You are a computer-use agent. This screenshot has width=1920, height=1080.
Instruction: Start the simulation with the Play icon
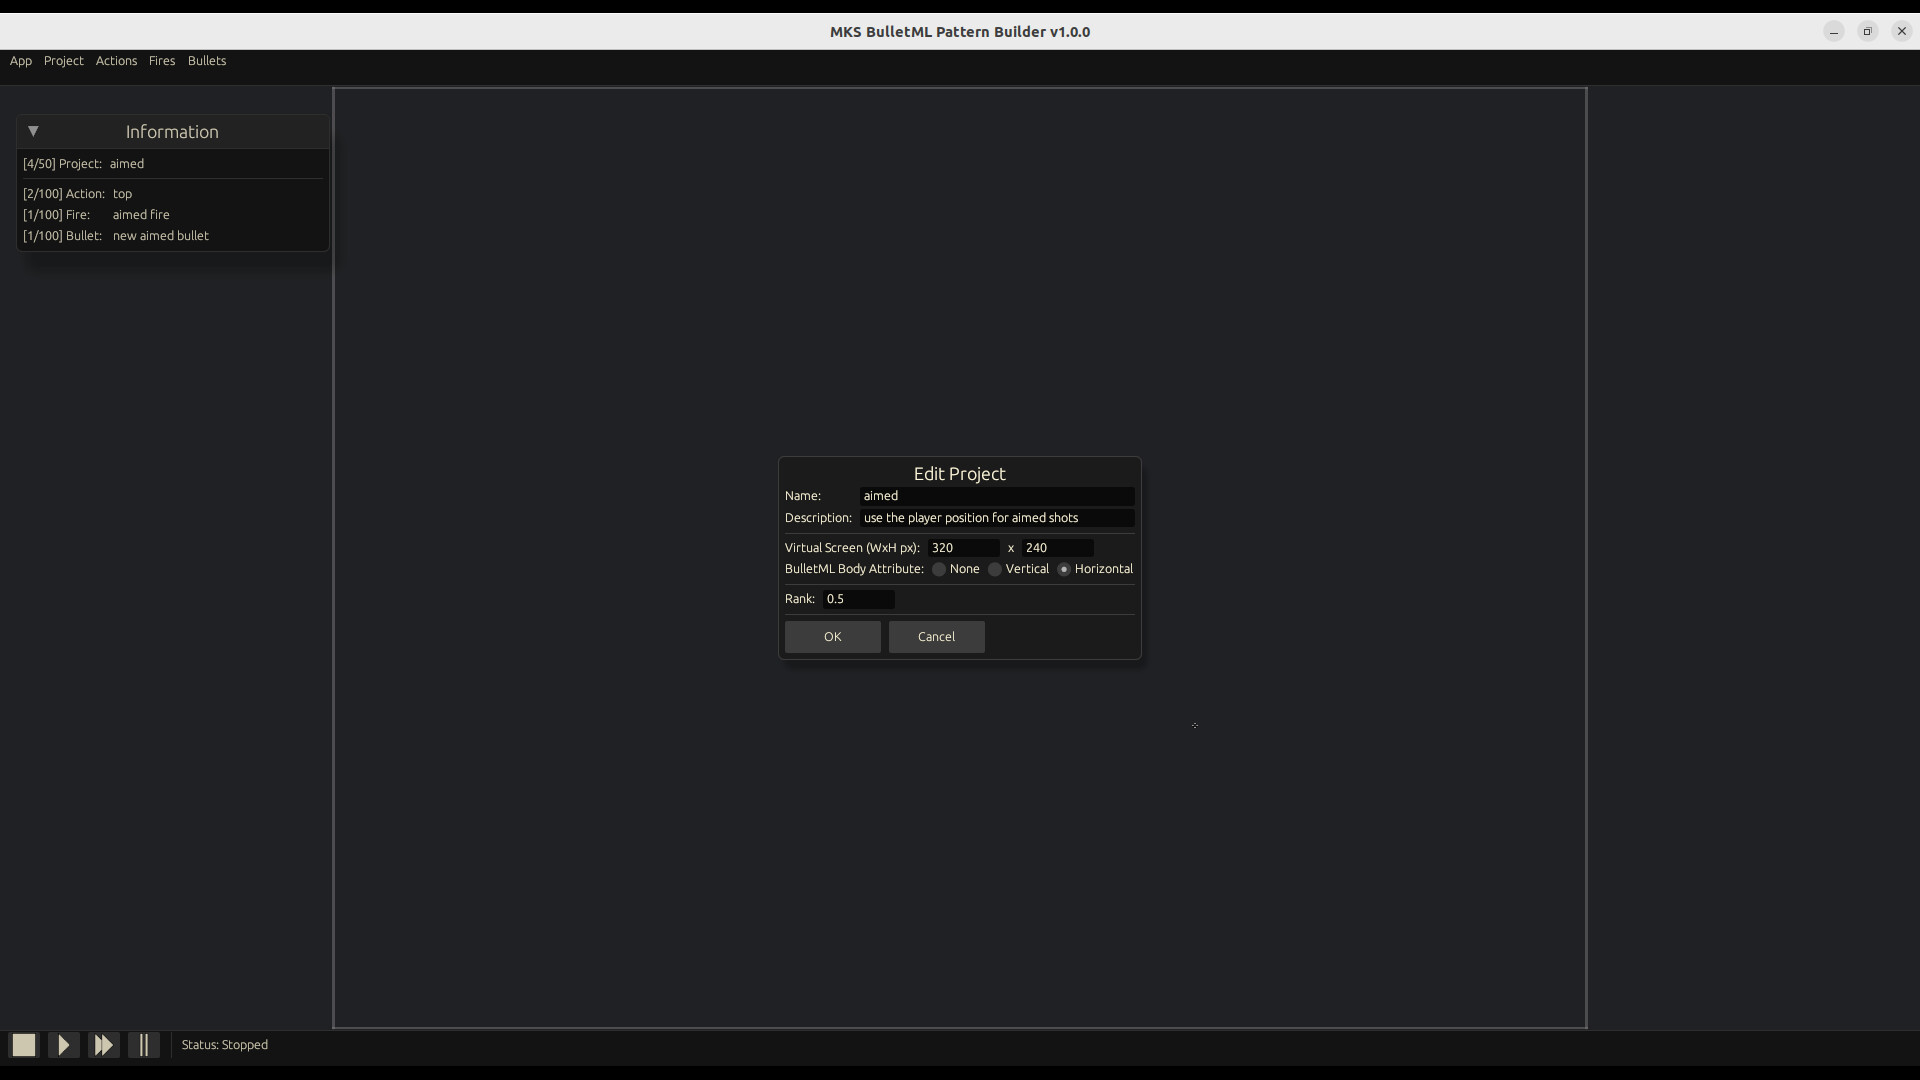point(62,1044)
